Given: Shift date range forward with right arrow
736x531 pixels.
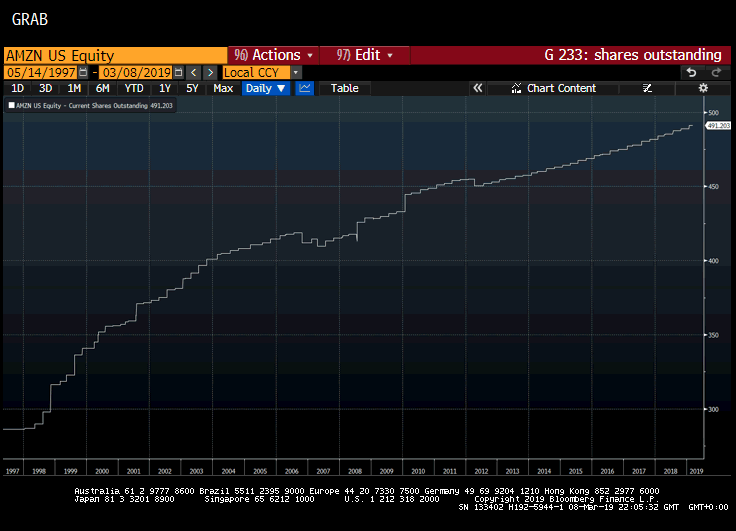Looking at the screenshot, I should (x=210, y=73).
